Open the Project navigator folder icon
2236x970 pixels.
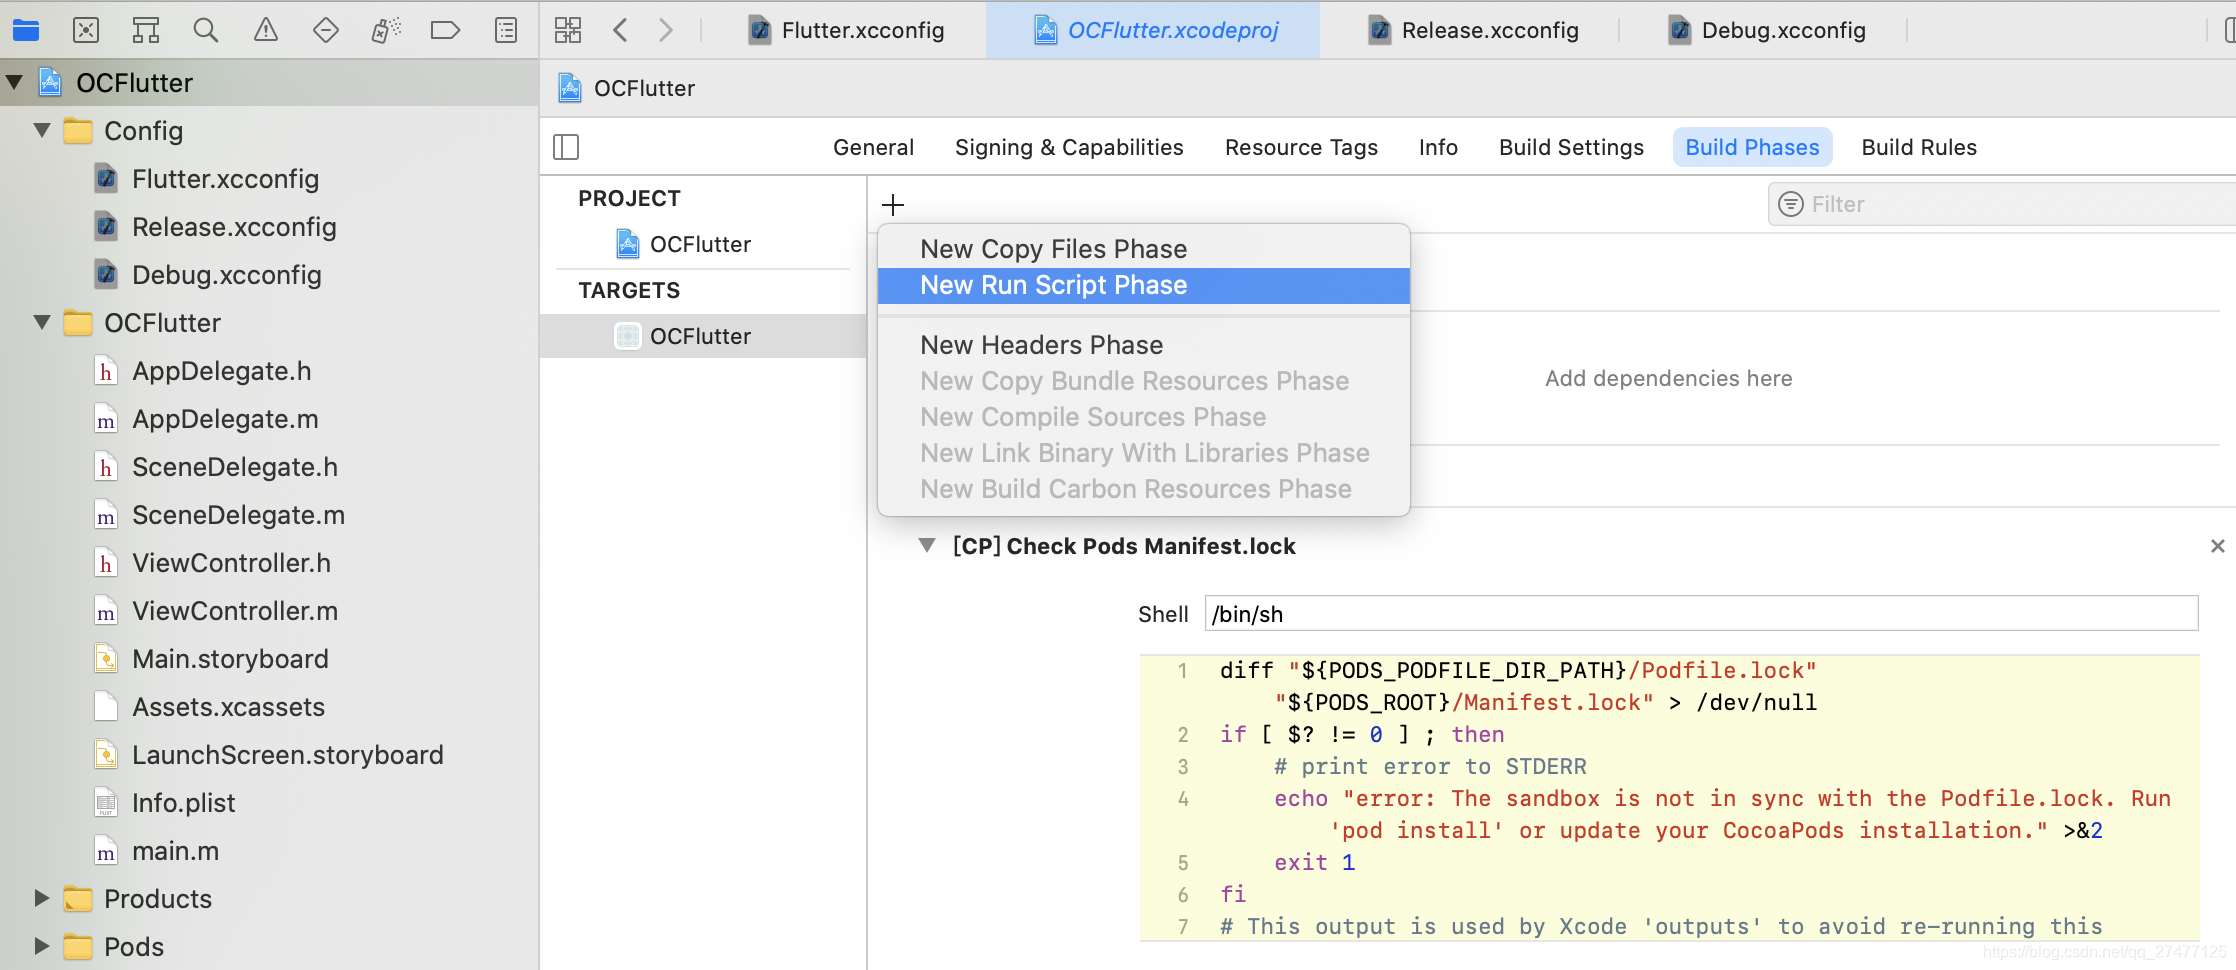[26, 30]
